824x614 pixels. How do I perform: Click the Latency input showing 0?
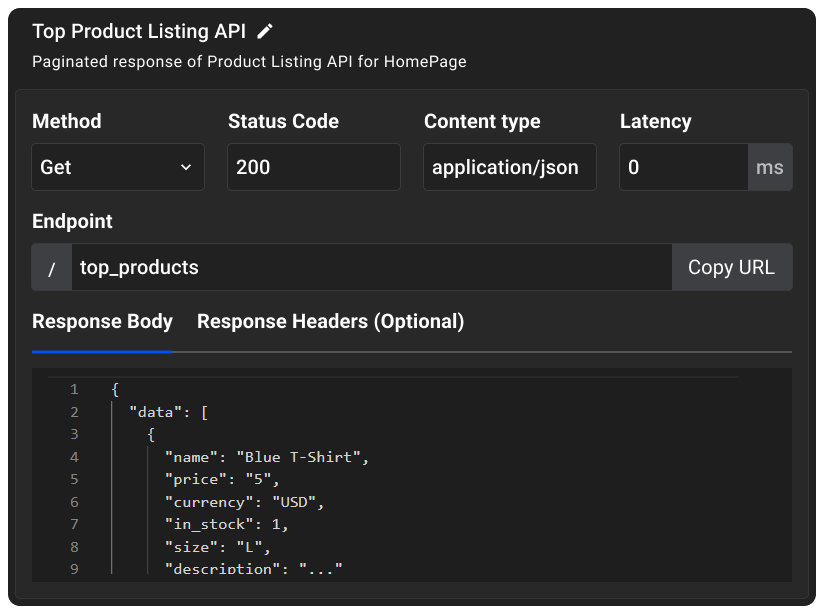tap(684, 167)
